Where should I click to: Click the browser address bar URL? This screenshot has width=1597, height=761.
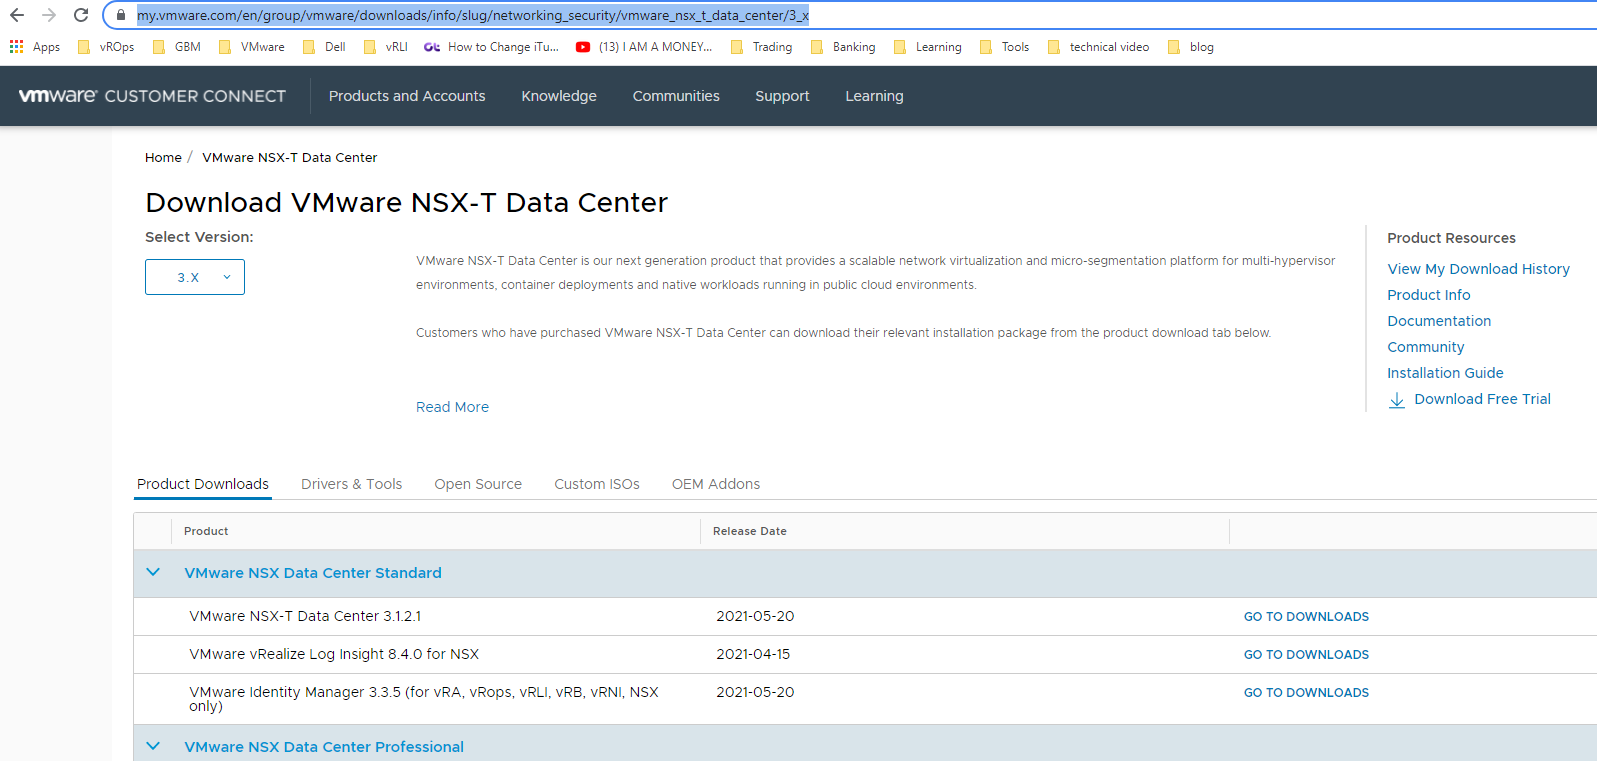coord(473,16)
